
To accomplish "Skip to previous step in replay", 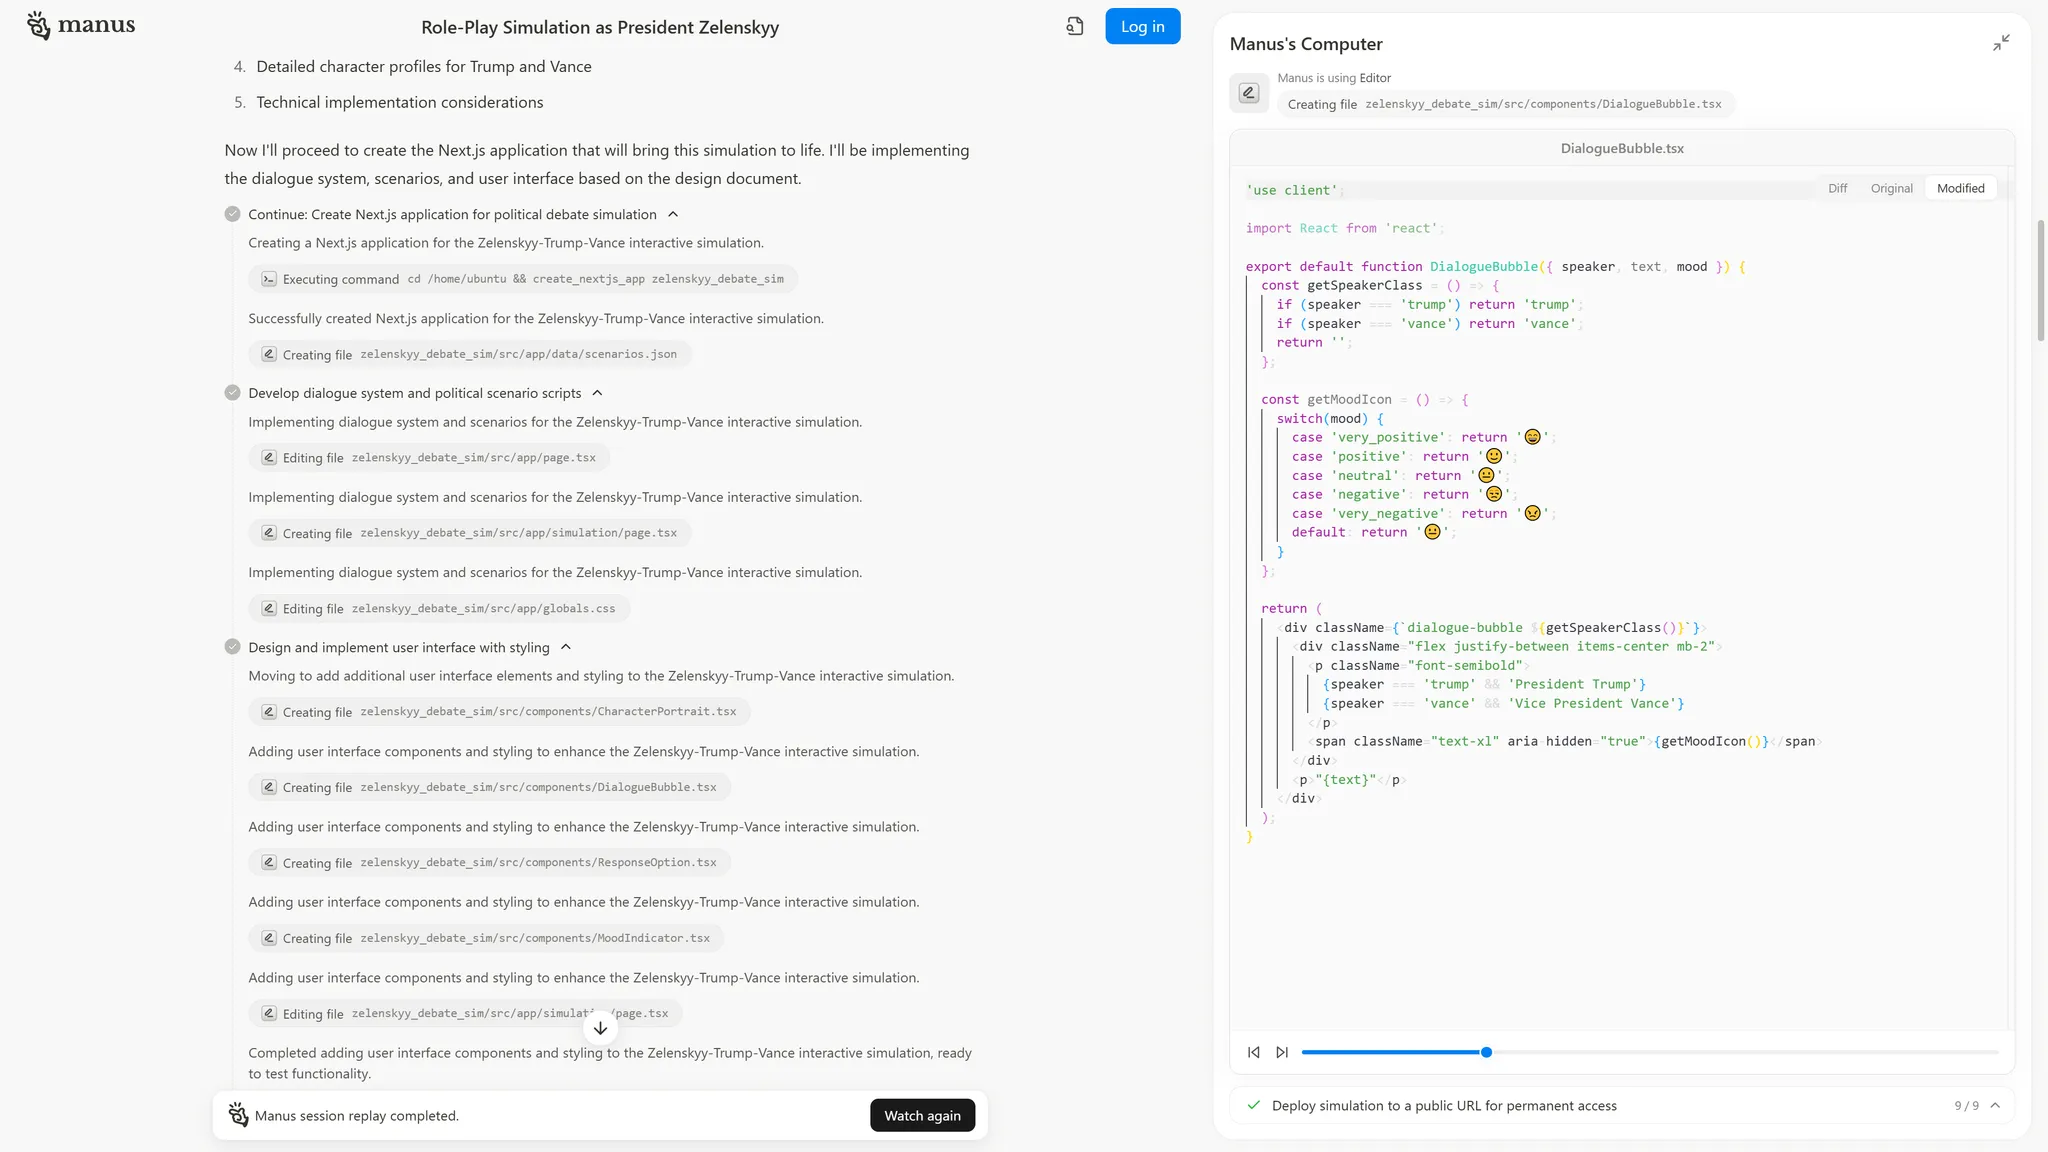I will click(x=1254, y=1052).
